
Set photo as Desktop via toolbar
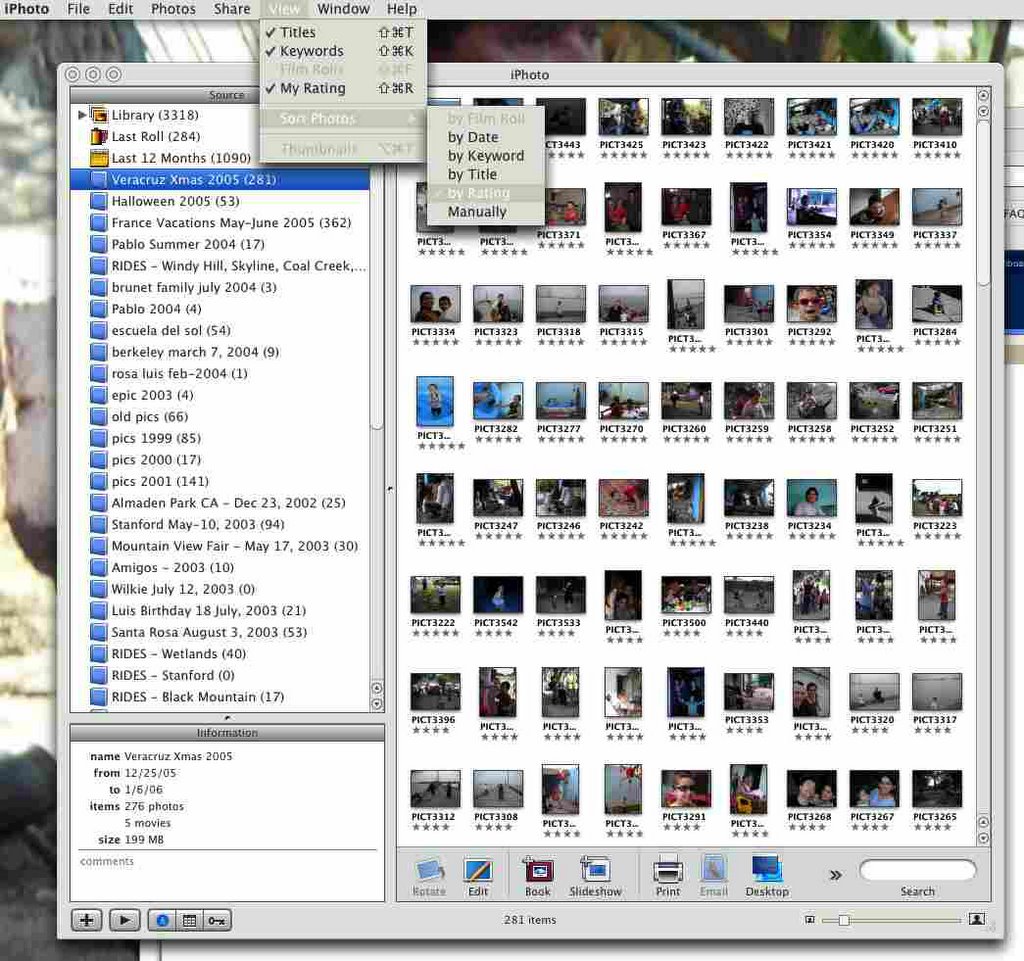point(767,876)
